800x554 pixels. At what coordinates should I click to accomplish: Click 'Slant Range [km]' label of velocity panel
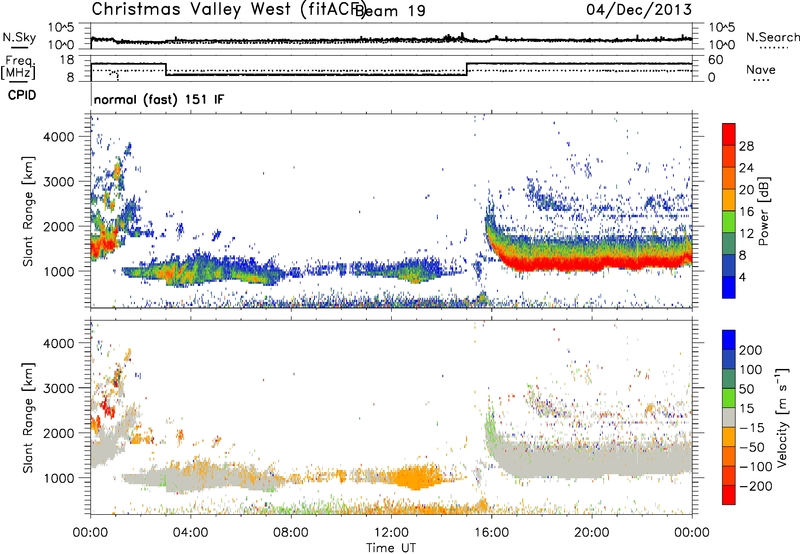[28, 418]
